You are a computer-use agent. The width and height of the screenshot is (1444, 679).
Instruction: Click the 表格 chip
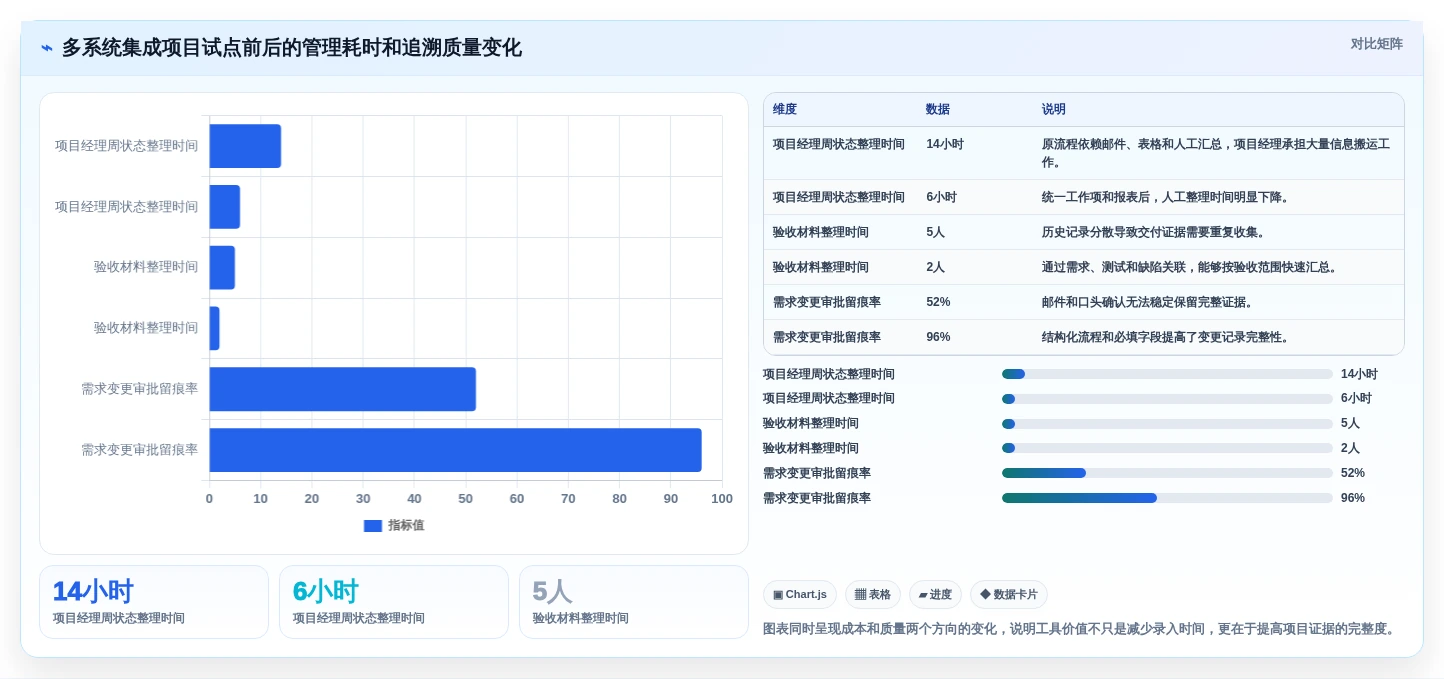point(873,594)
